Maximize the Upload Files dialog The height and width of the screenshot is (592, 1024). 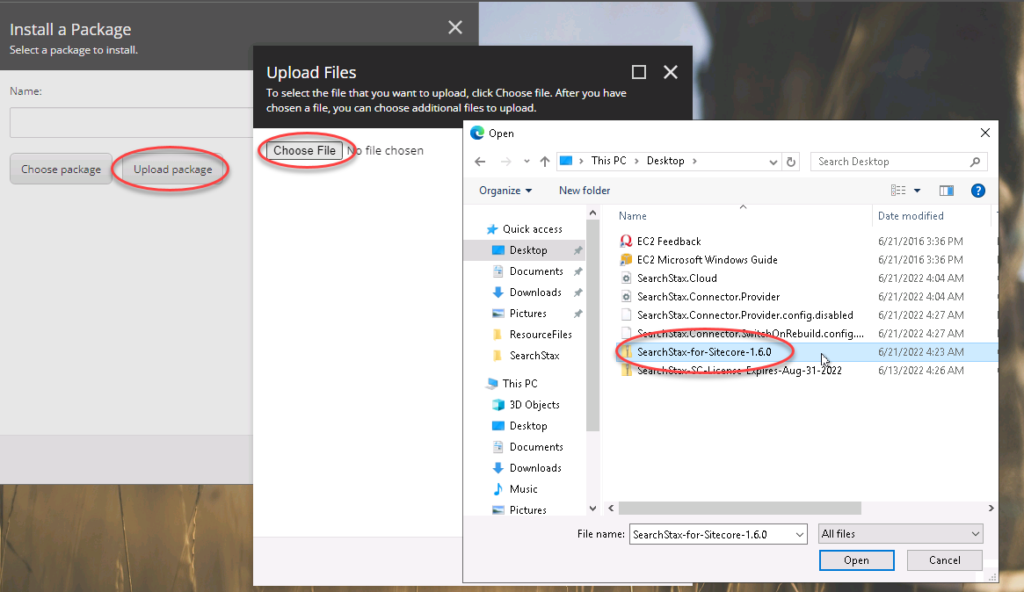tap(639, 72)
